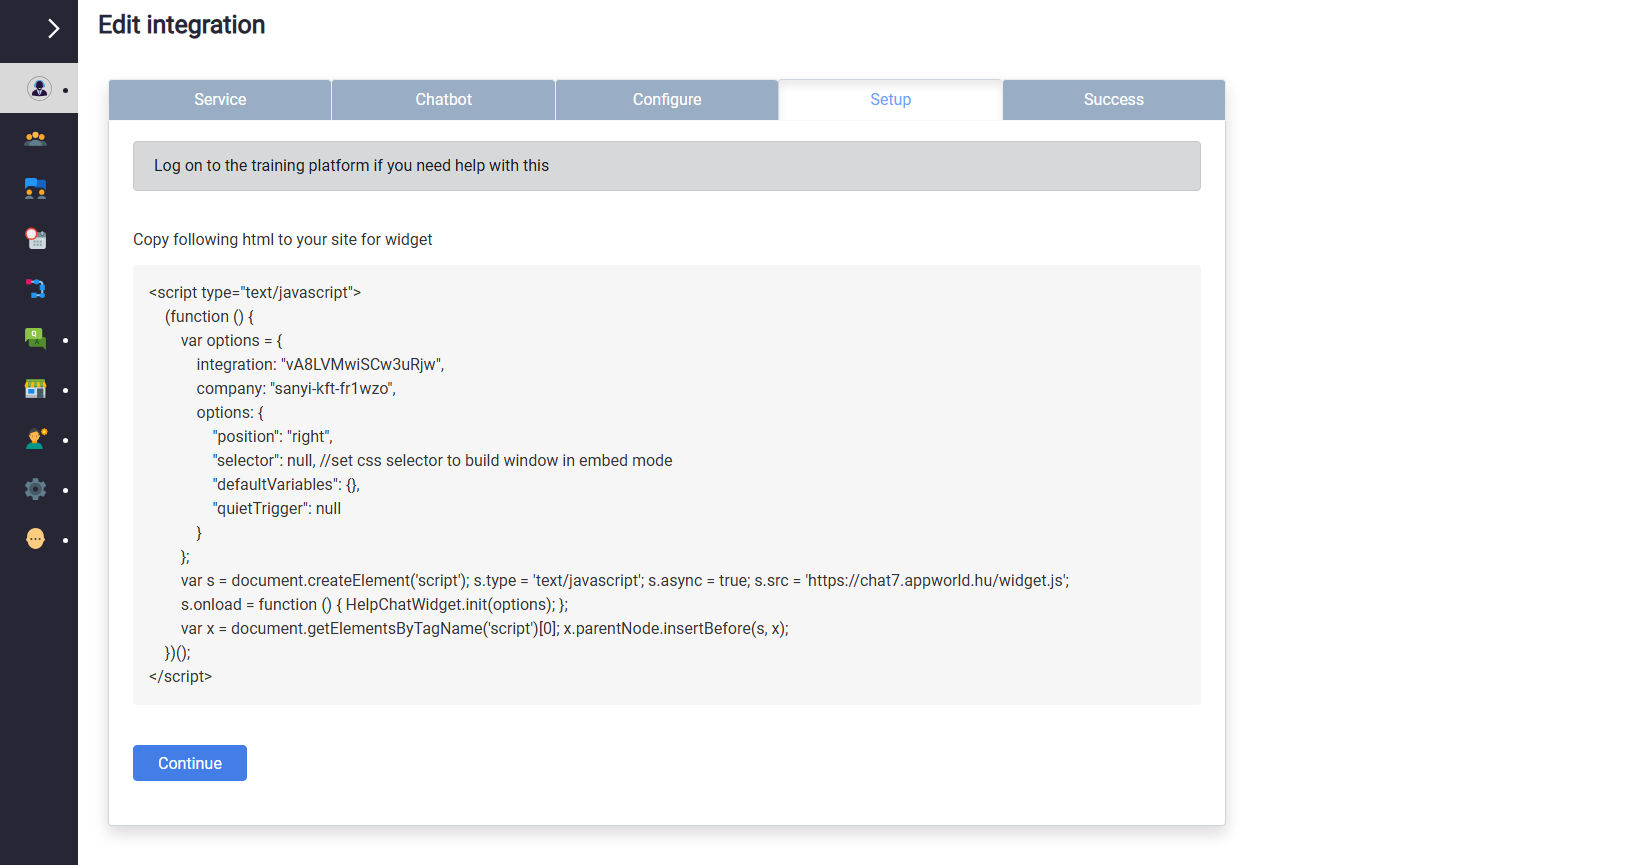Open the settings gear icon in sidebar
This screenshot has width=1631, height=865.
[x=36, y=489]
